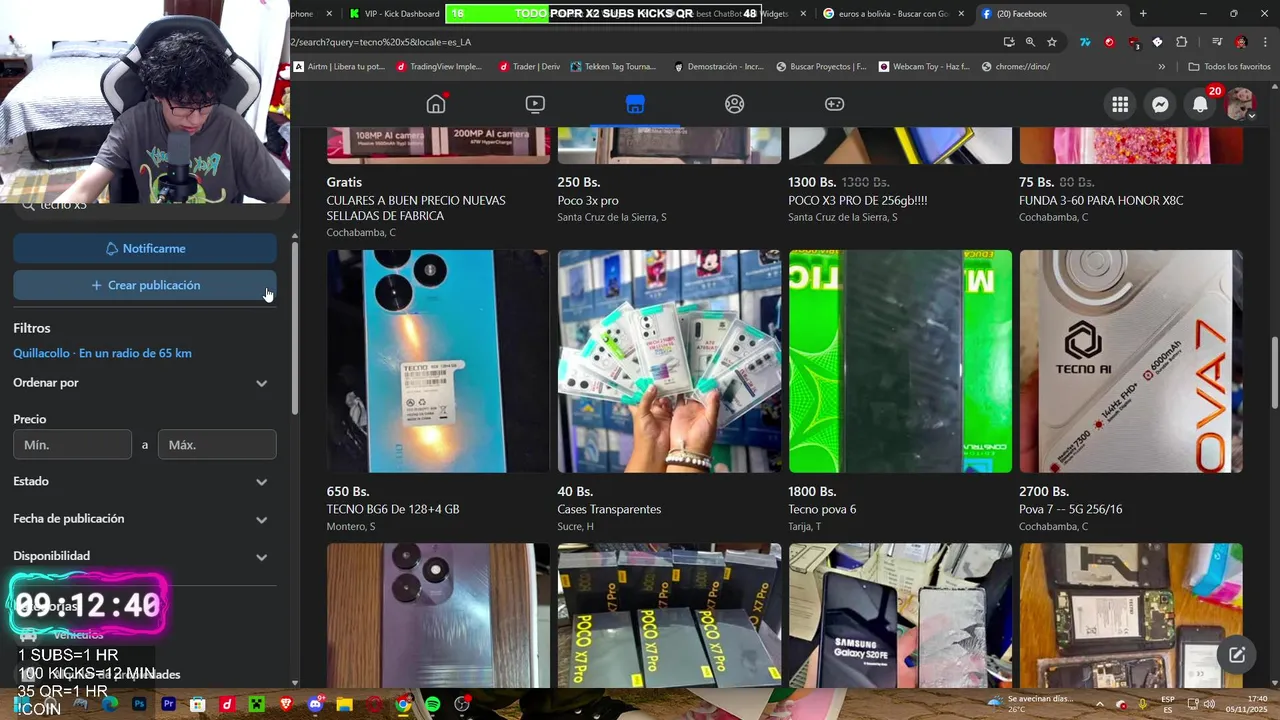Open notifications bell with 20 badge
Image resolution: width=1280 pixels, height=720 pixels.
click(x=1201, y=104)
